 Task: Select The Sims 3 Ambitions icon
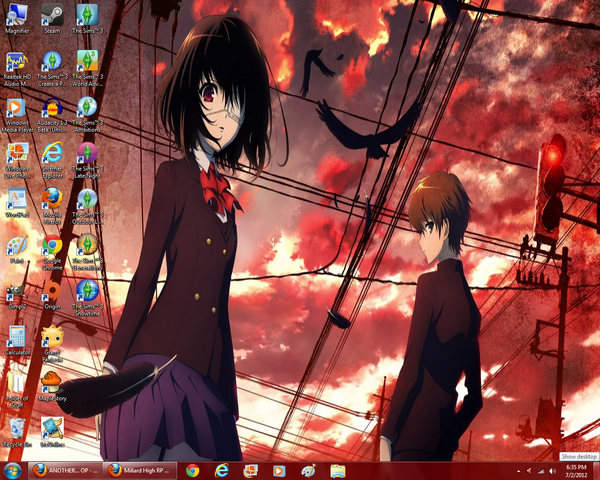pyautogui.click(x=87, y=115)
